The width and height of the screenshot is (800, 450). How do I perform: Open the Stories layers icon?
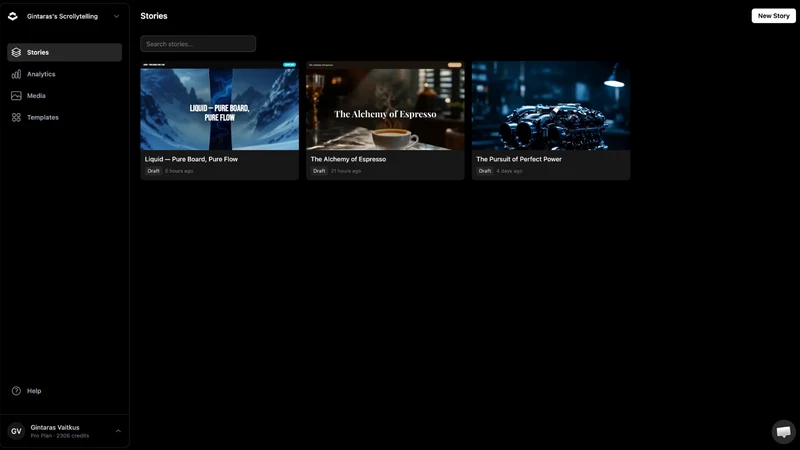coord(16,52)
